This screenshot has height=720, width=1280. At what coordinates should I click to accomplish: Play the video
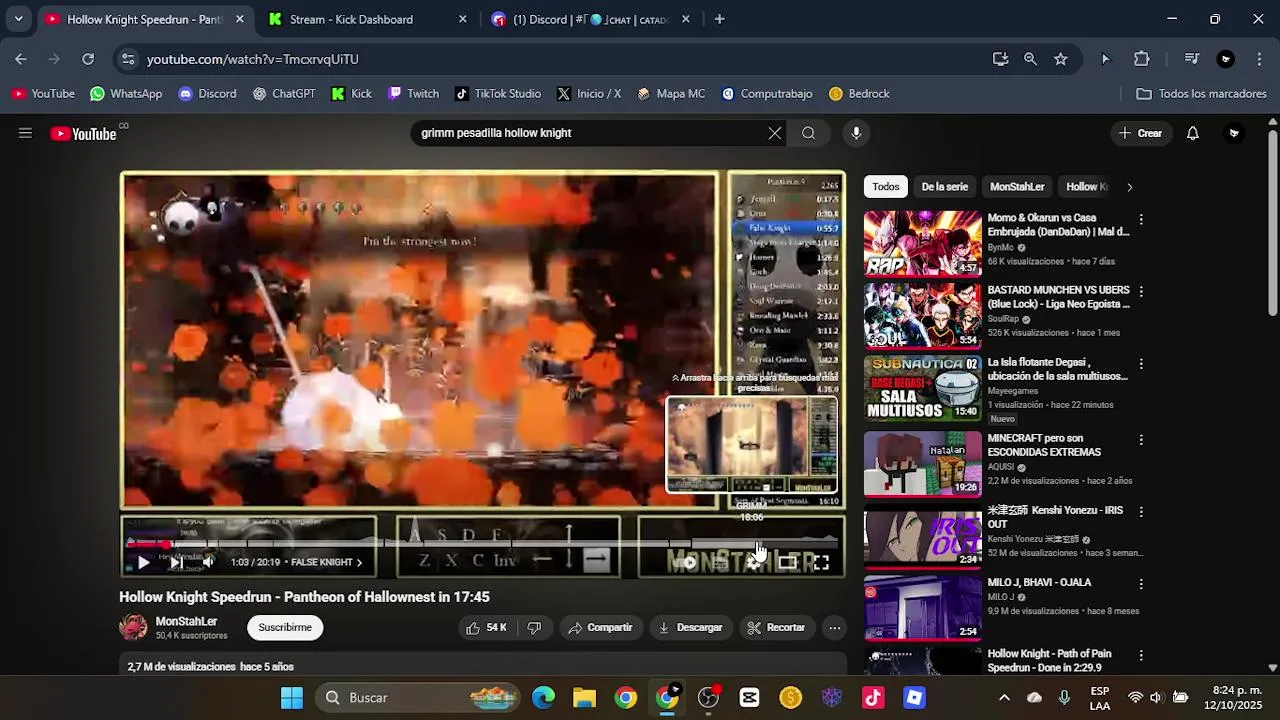pyautogui.click(x=143, y=563)
